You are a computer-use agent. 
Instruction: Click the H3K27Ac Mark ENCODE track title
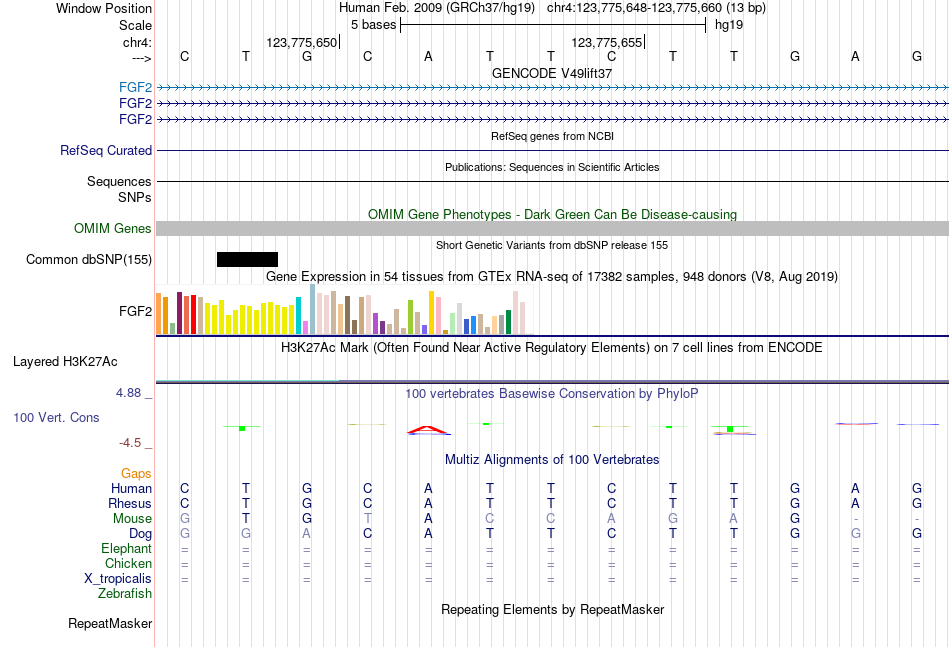552,348
